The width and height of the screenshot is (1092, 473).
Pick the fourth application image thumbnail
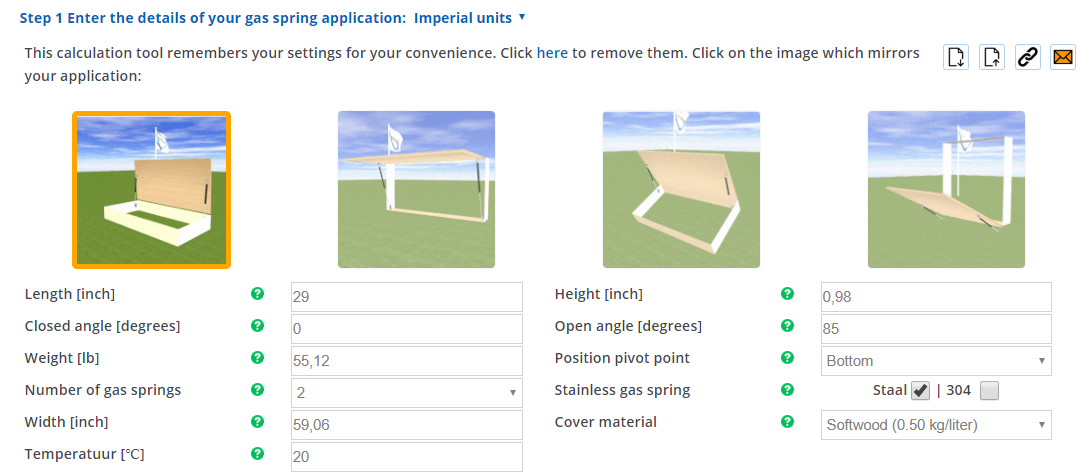[x=946, y=190]
